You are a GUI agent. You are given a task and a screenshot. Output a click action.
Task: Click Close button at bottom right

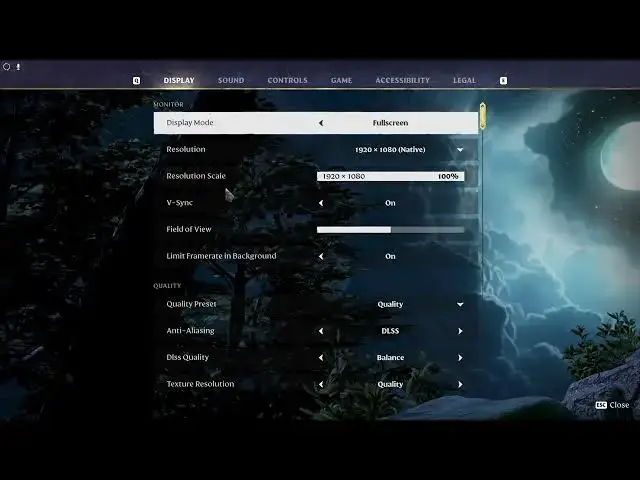click(x=612, y=405)
